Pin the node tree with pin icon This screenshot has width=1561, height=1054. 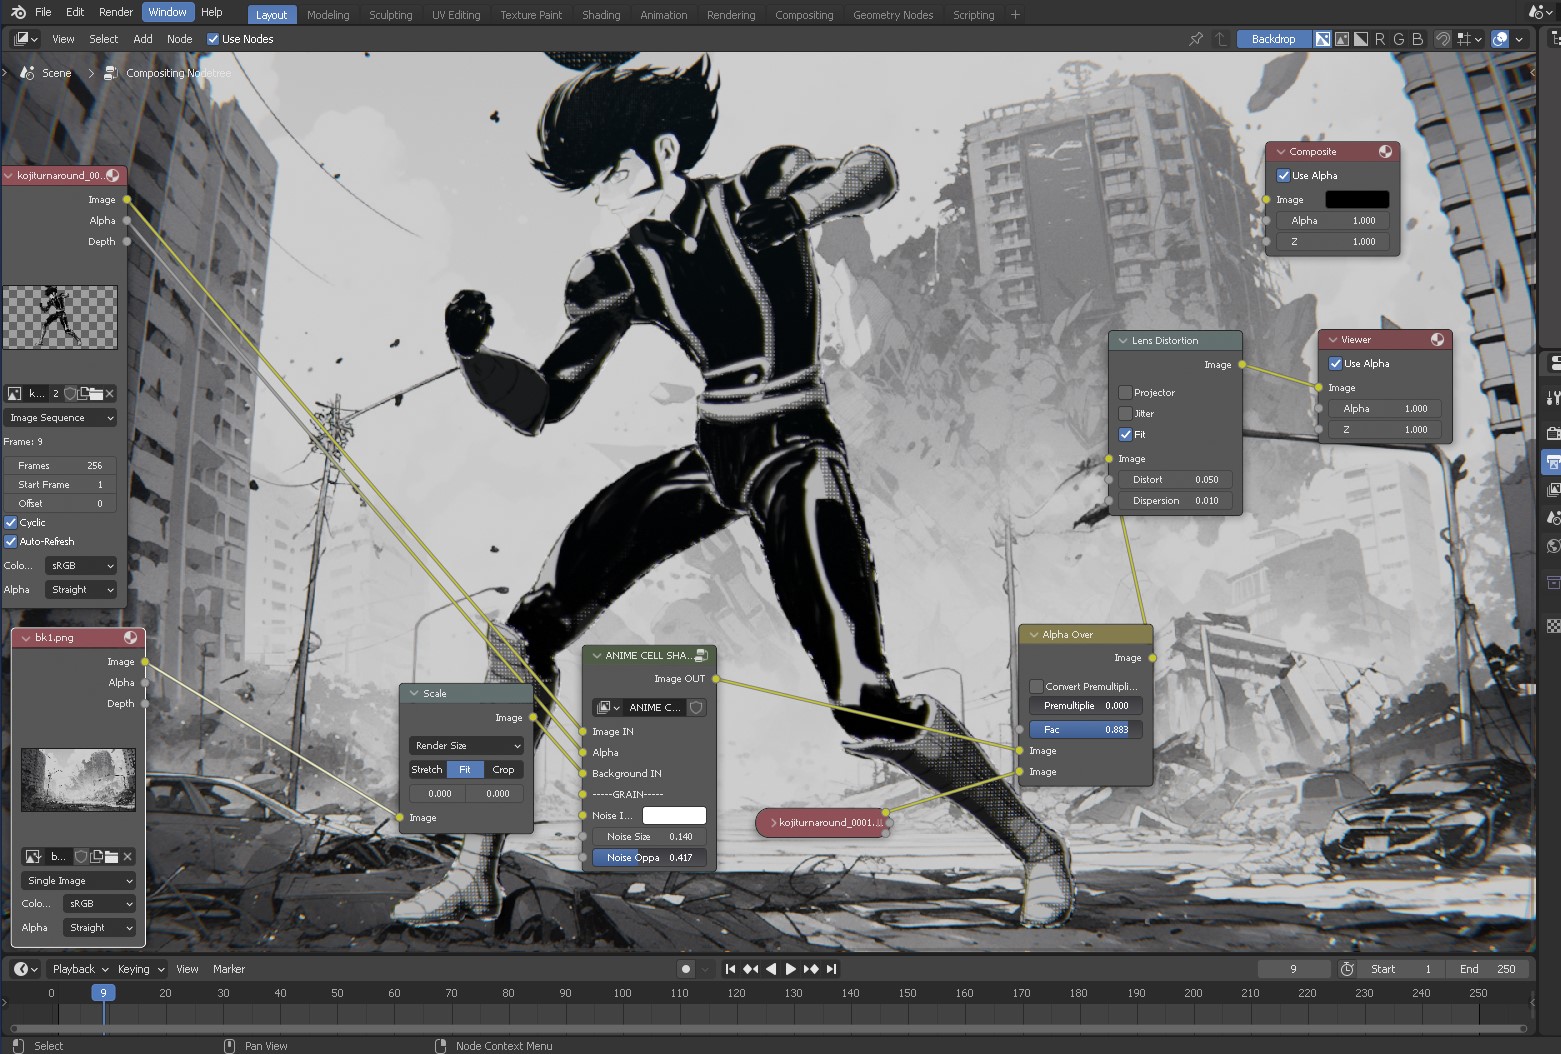(1196, 39)
